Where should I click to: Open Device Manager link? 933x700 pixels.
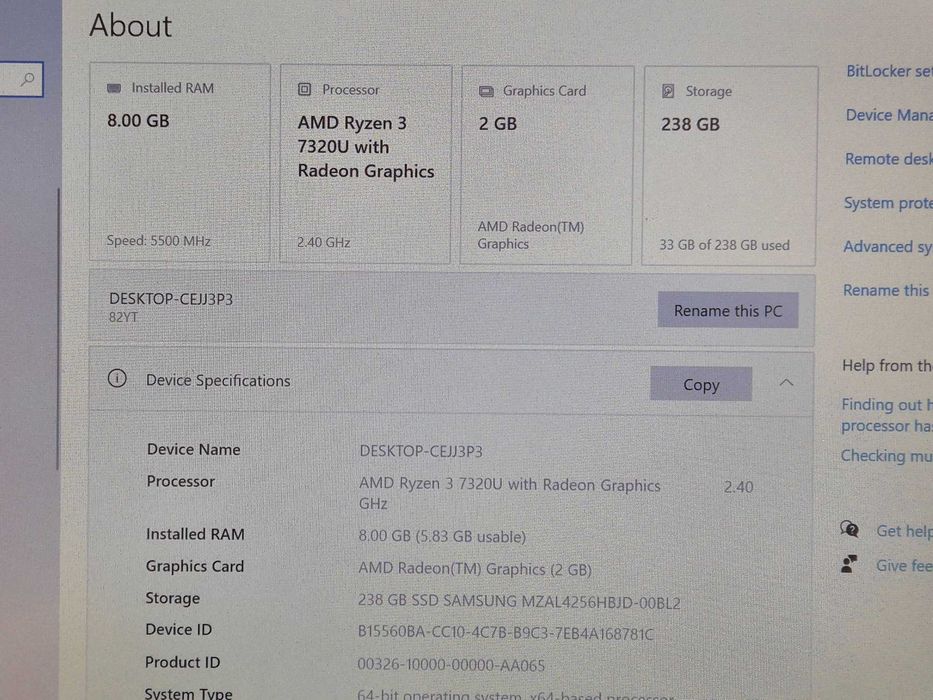pos(889,115)
